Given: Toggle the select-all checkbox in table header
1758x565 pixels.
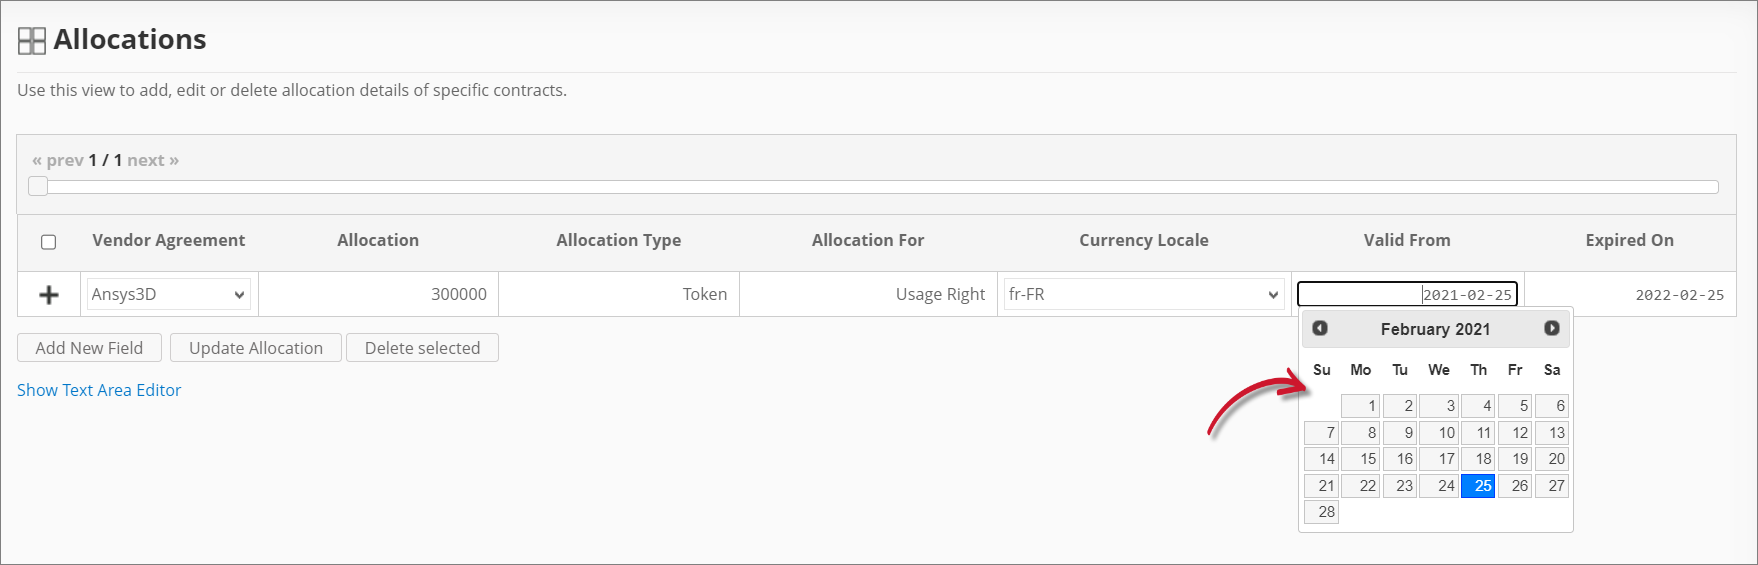Looking at the screenshot, I should (x=48, y=242).
